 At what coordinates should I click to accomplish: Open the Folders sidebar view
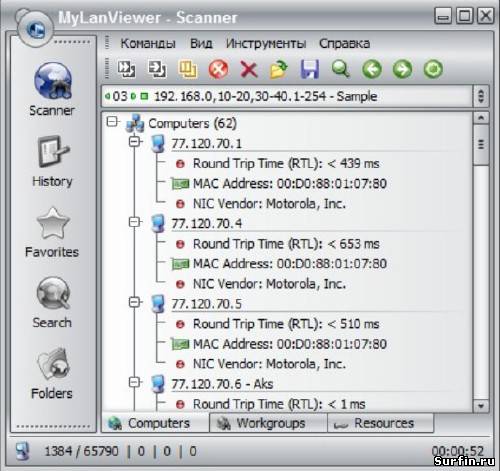coord(52,373)
